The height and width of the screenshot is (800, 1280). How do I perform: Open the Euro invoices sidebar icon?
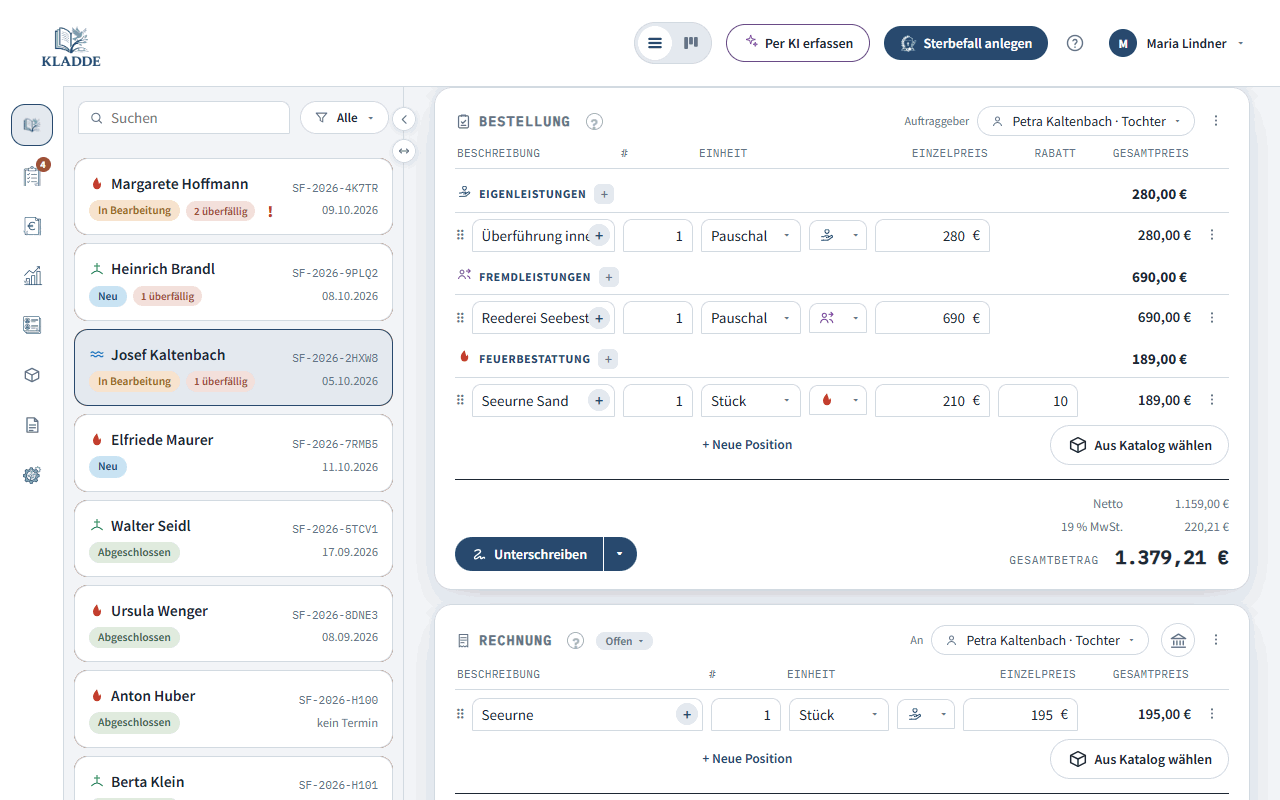point(32,226)
